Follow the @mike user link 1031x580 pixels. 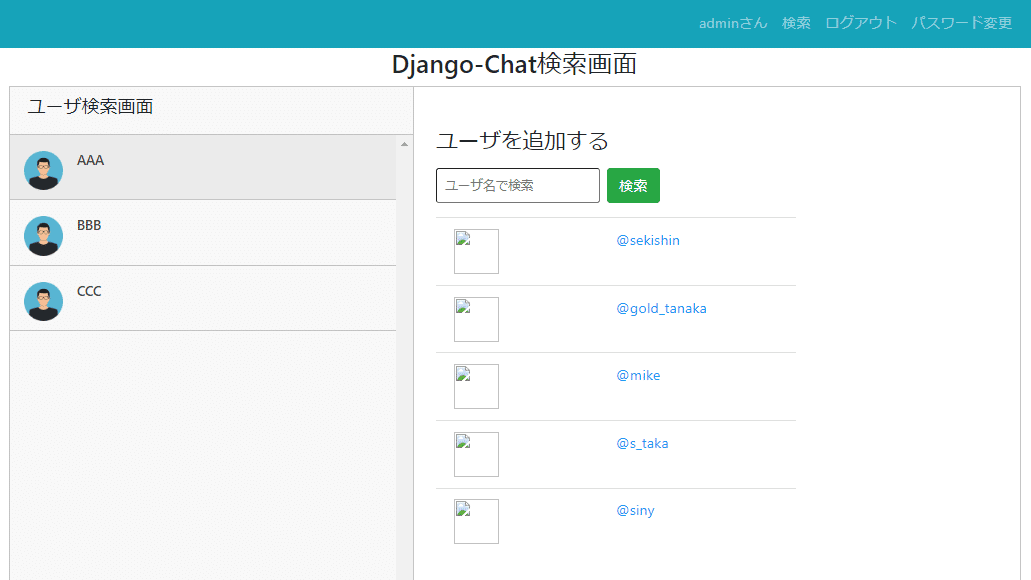click(638, 375)
